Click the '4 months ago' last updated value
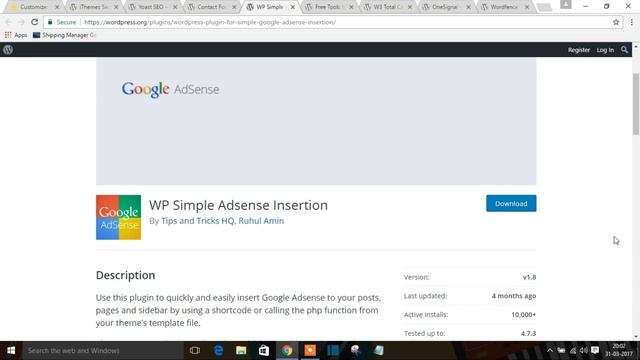 tap(513, 296)
